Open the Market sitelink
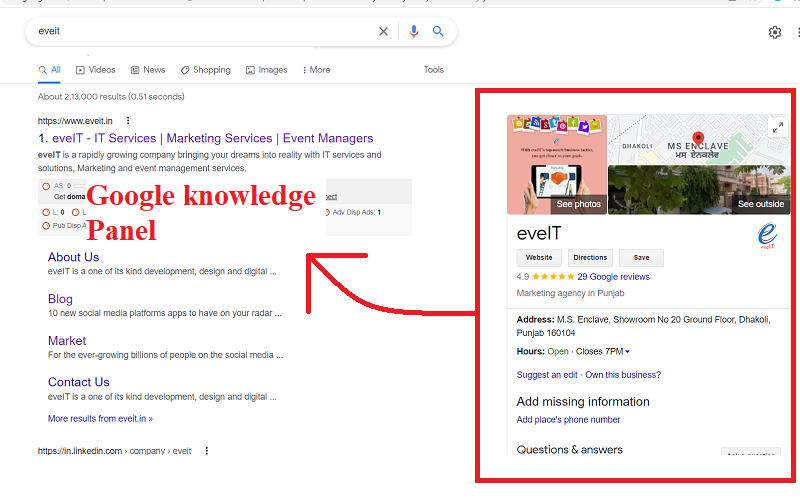This screenshot has height=500, width=800. 67,341
